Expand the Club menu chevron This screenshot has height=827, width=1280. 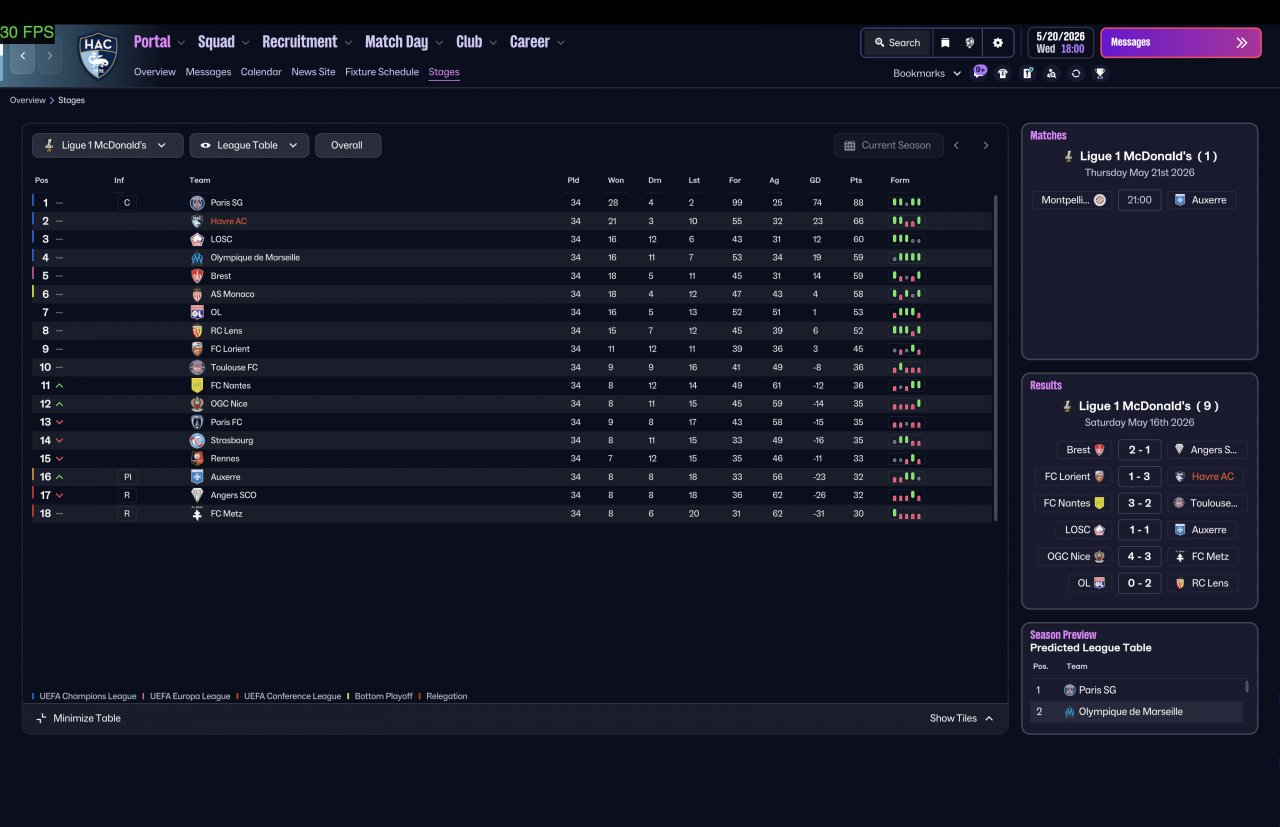coord(493,42)
